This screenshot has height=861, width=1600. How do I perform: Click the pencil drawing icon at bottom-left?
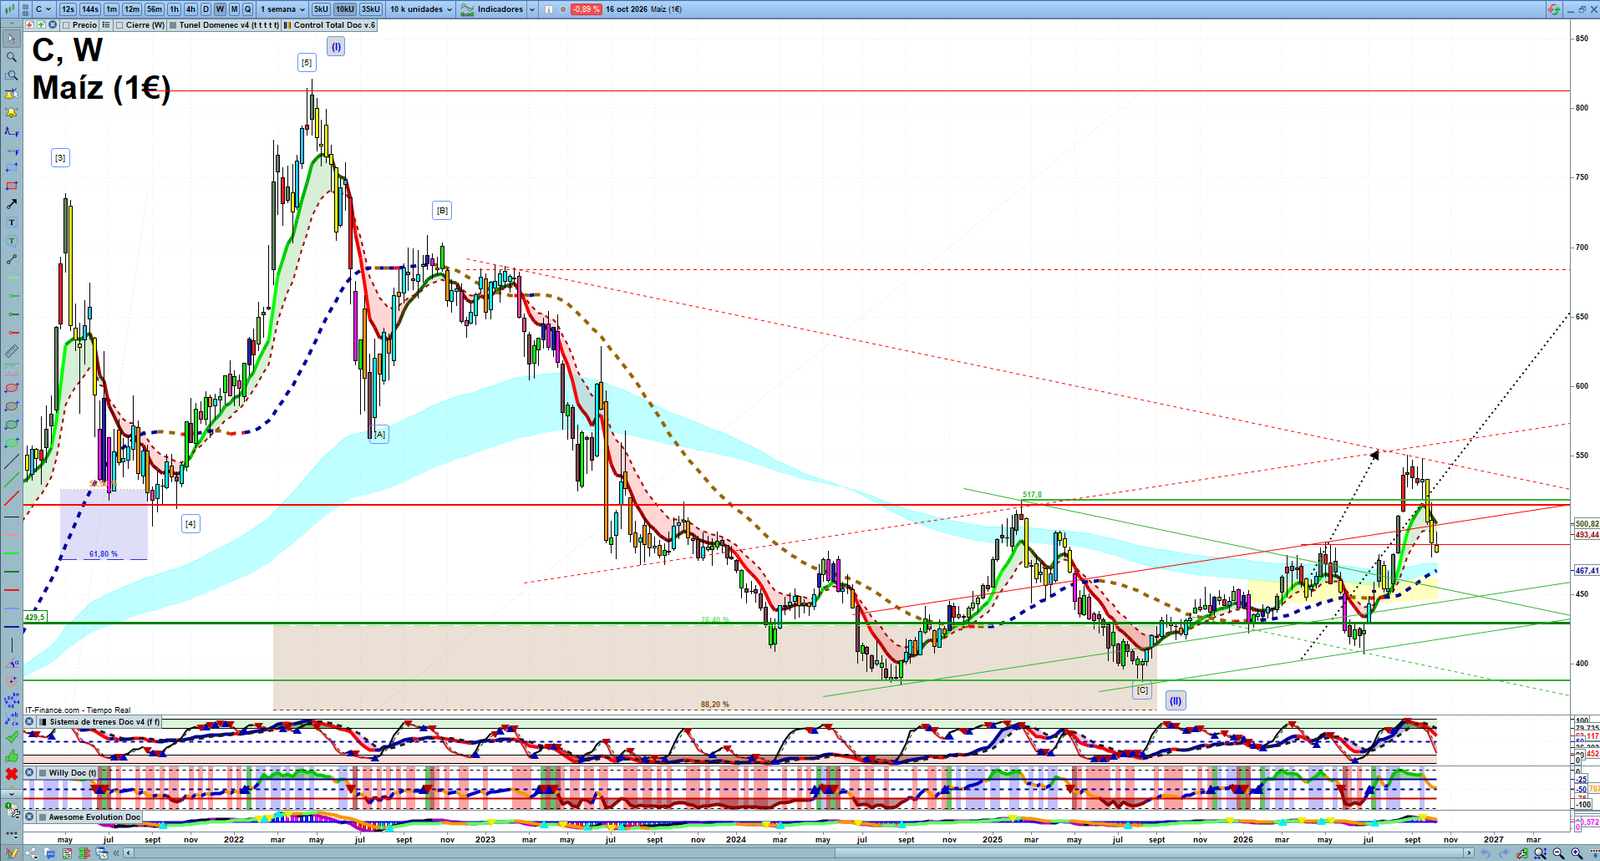click(x=12, y=853)
